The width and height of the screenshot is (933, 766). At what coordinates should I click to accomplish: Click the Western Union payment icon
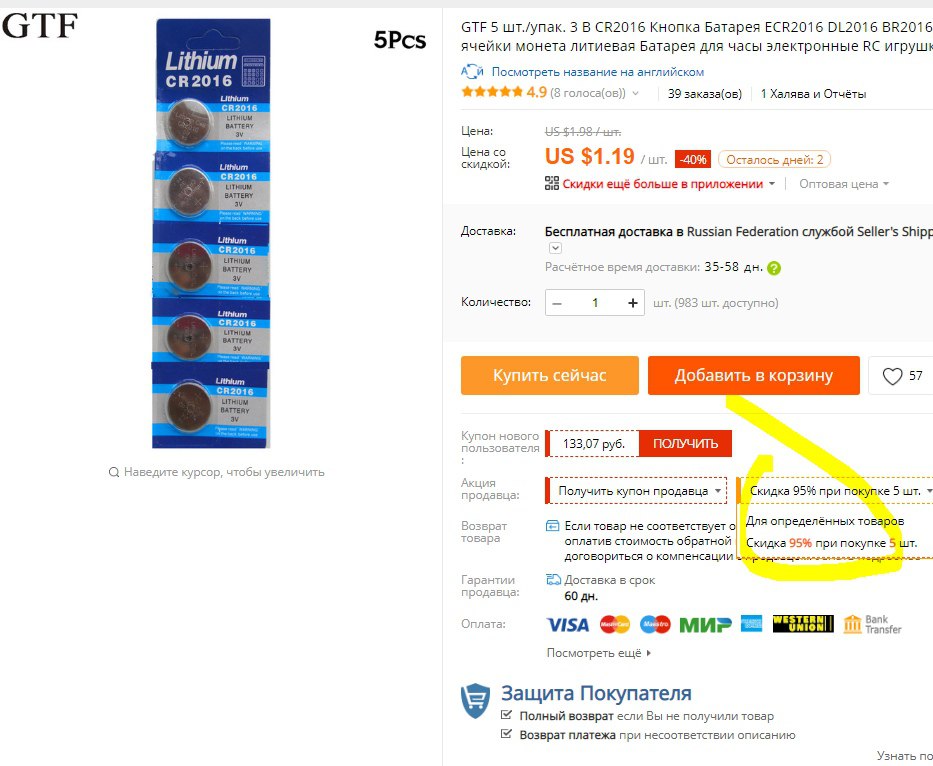click(x=803, y=624)
